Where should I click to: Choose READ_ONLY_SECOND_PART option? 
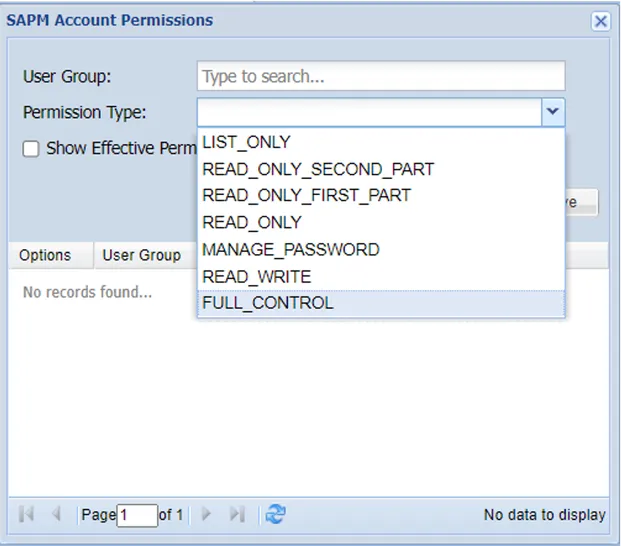[381, 169]
